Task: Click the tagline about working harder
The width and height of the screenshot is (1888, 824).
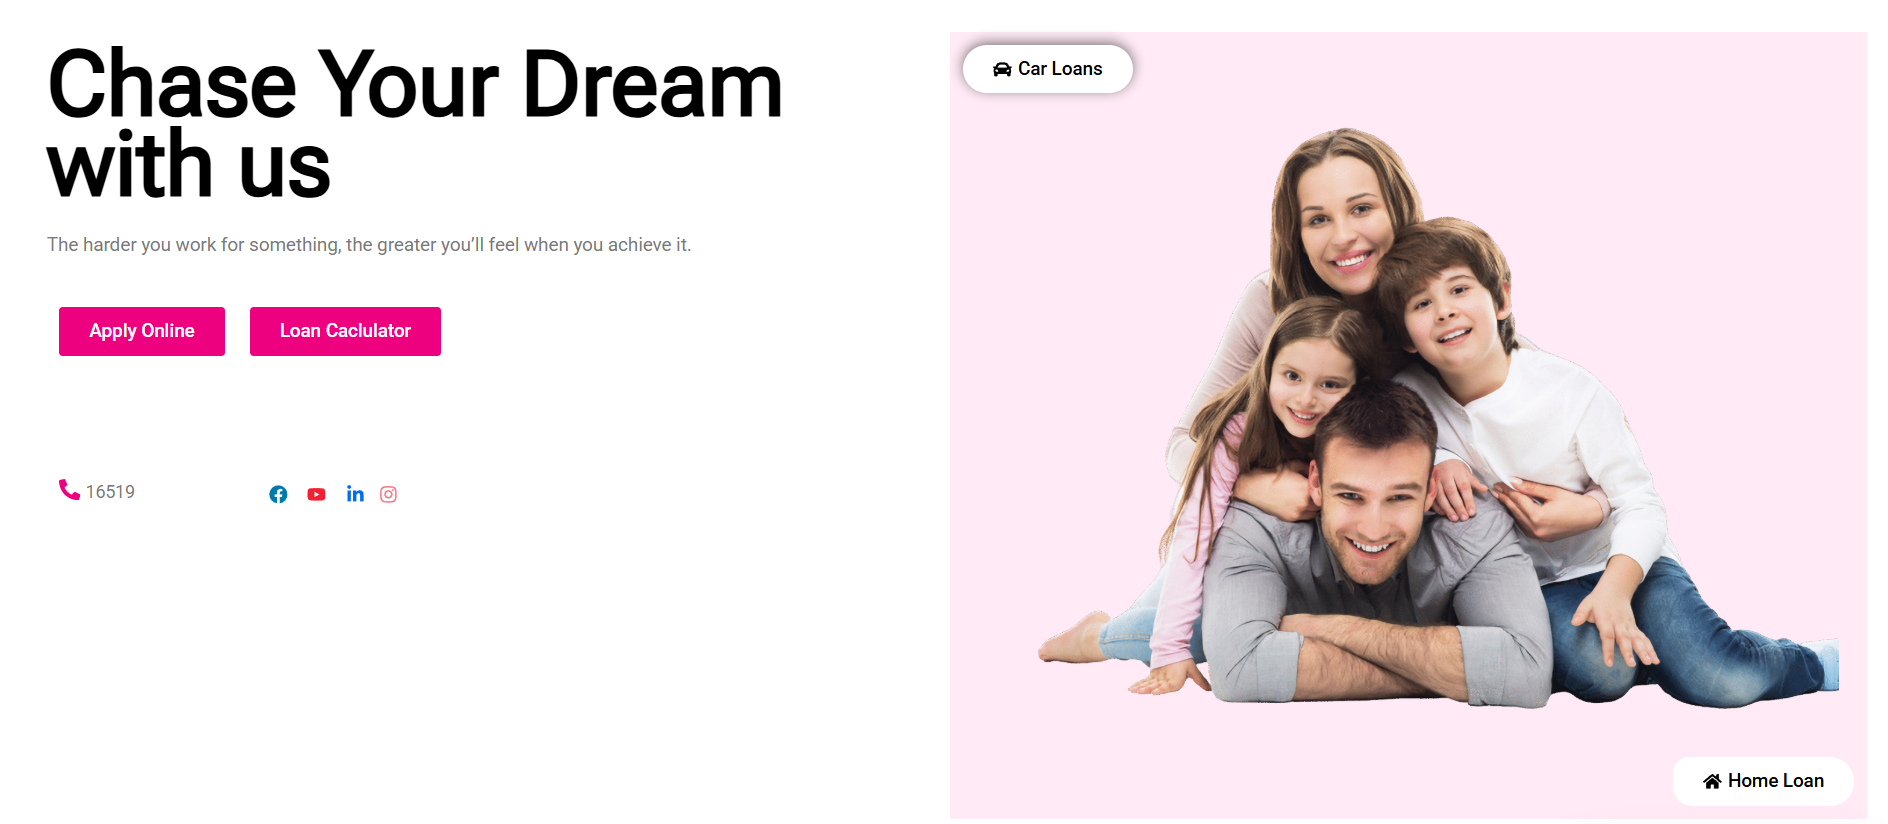Action: point(369,245)
